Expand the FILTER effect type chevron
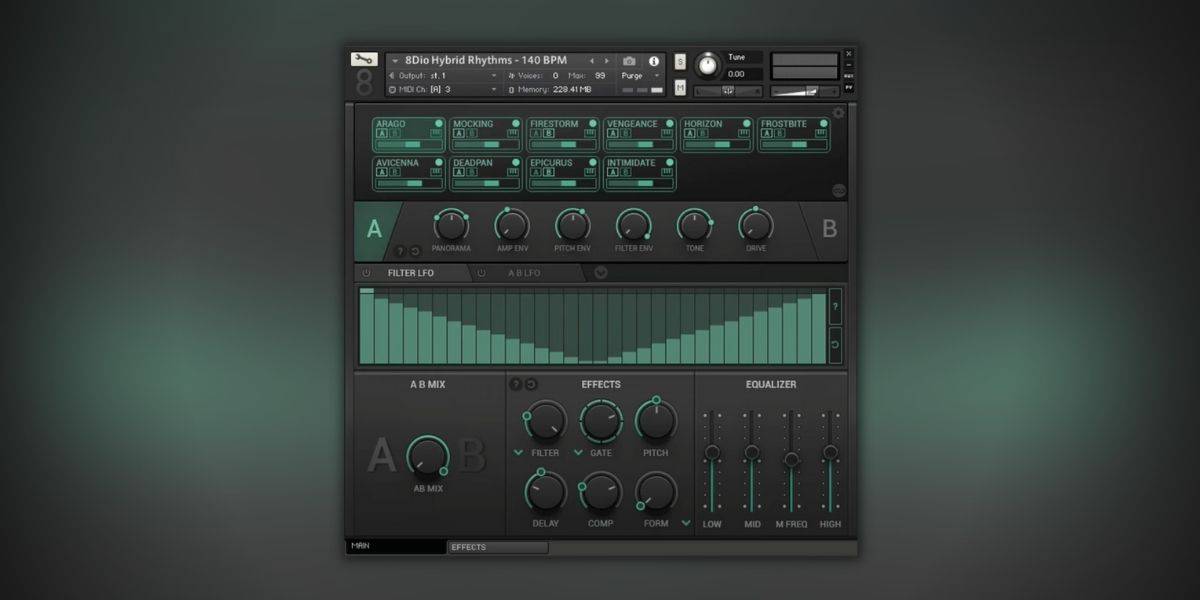The width and height of the screenshot is (1200, 600). pos(518,453)
